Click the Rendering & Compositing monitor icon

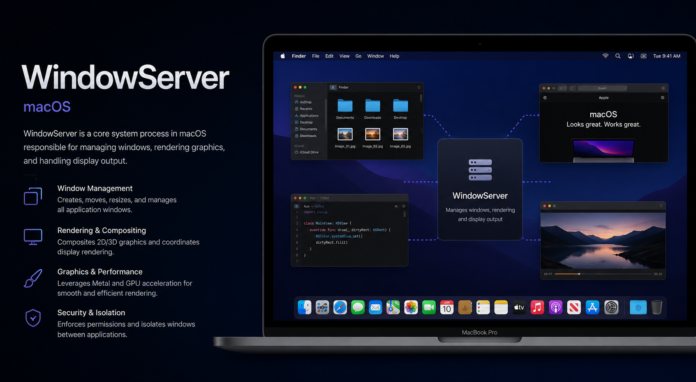33,237
